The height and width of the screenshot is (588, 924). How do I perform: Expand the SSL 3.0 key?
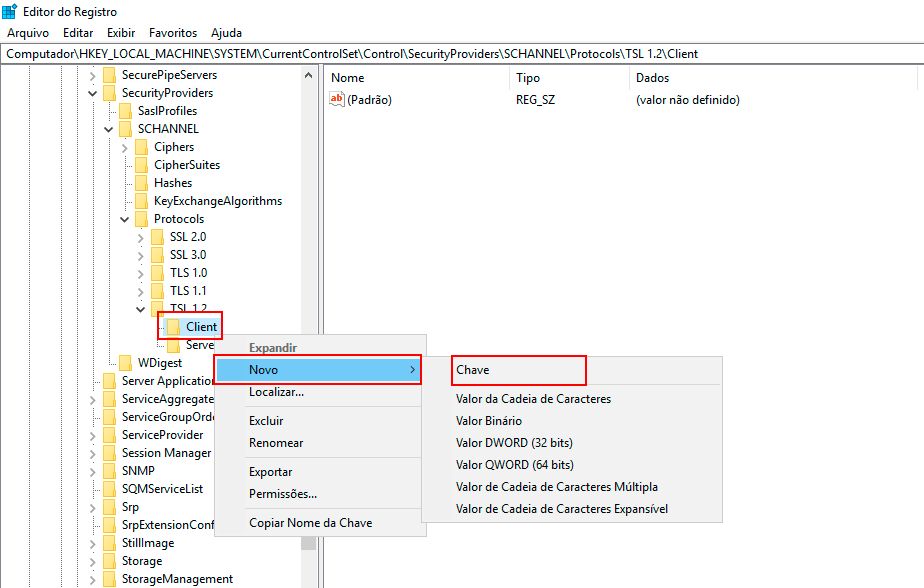tap(140, 255)
